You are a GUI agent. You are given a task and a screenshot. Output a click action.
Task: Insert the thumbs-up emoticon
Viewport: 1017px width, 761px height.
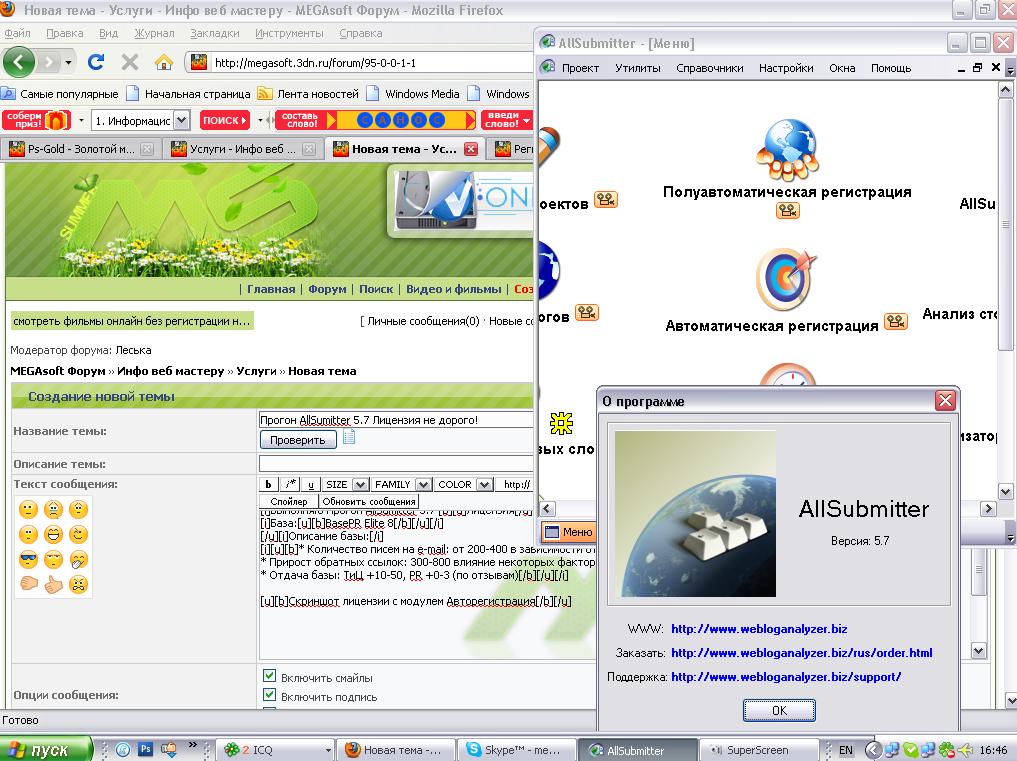pyautogui.click(x=53, y=583)
